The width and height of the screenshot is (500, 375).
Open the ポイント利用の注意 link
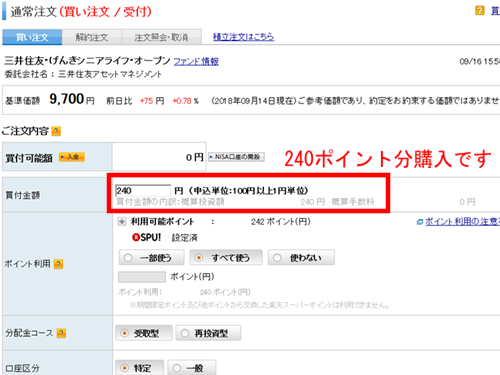pos(462,221)
